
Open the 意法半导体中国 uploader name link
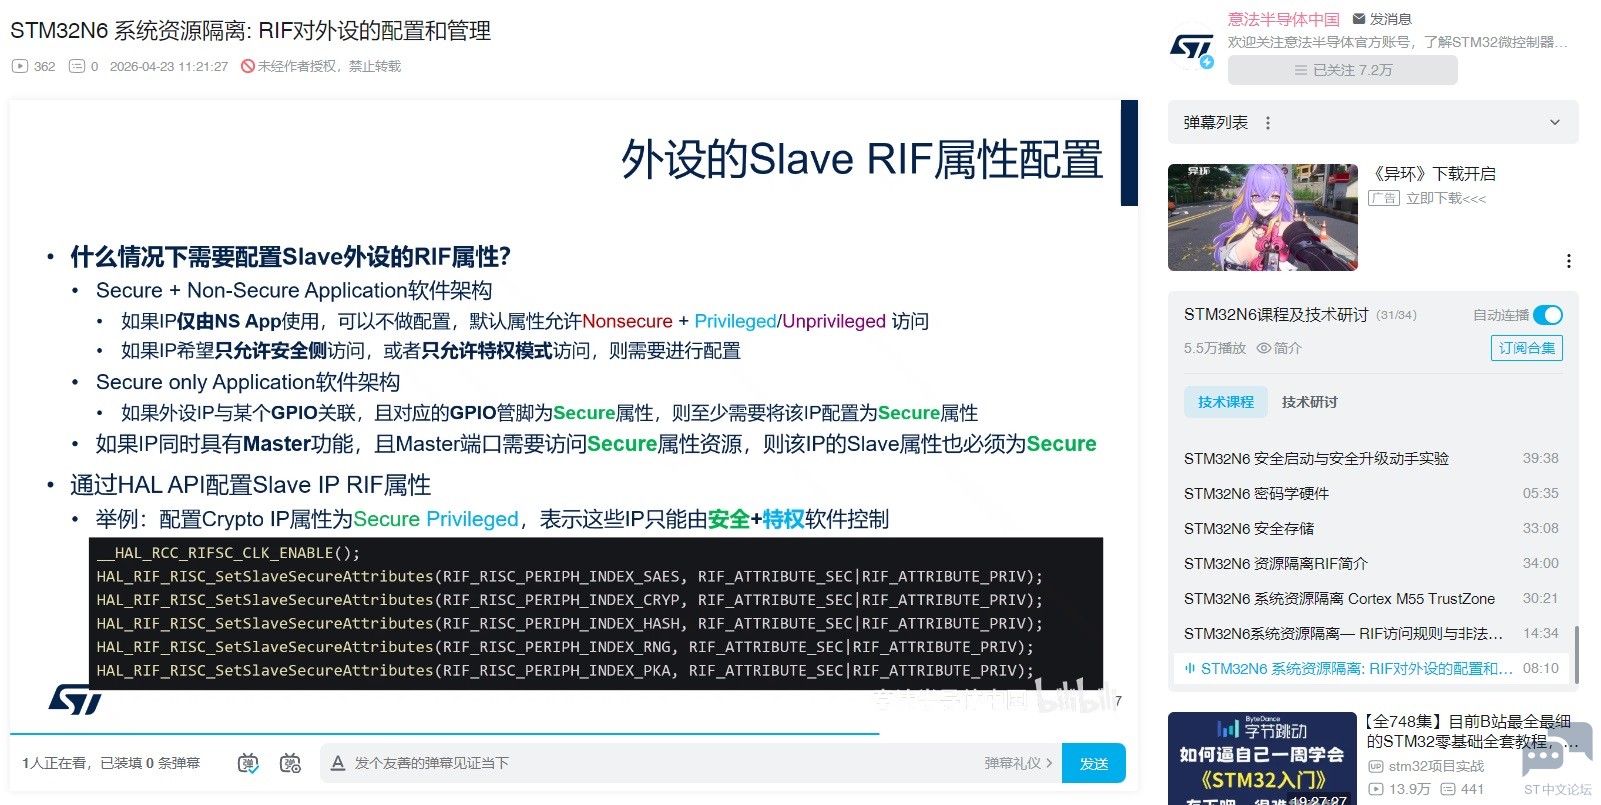click(x=1284, y=19)
